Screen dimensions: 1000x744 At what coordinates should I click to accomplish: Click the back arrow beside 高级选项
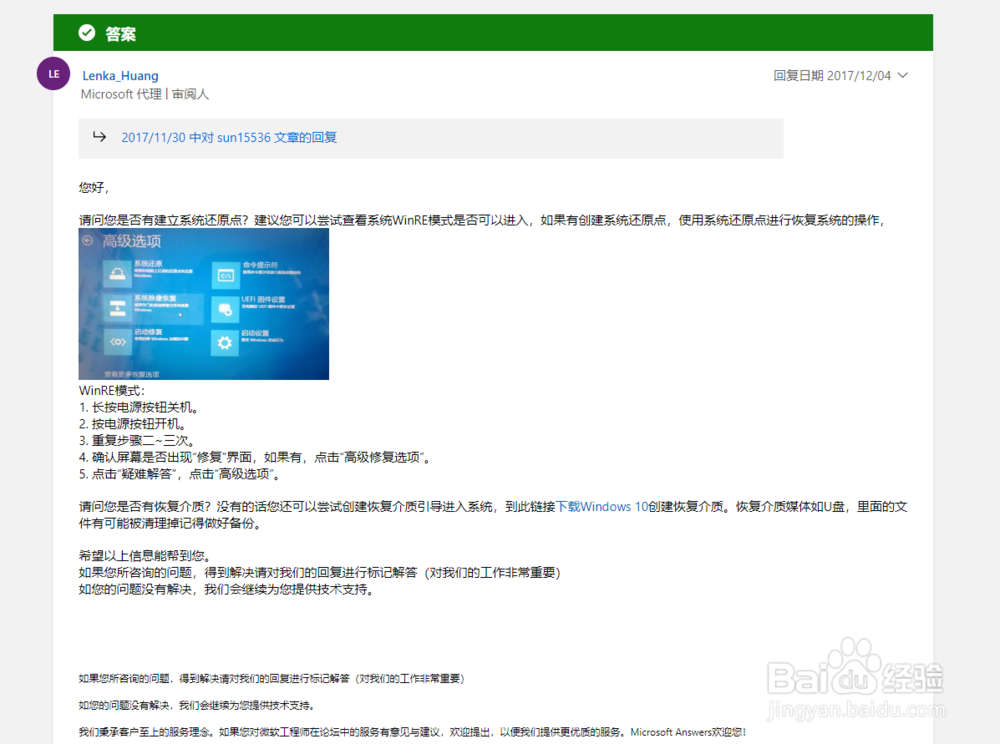tap(87, 240)
